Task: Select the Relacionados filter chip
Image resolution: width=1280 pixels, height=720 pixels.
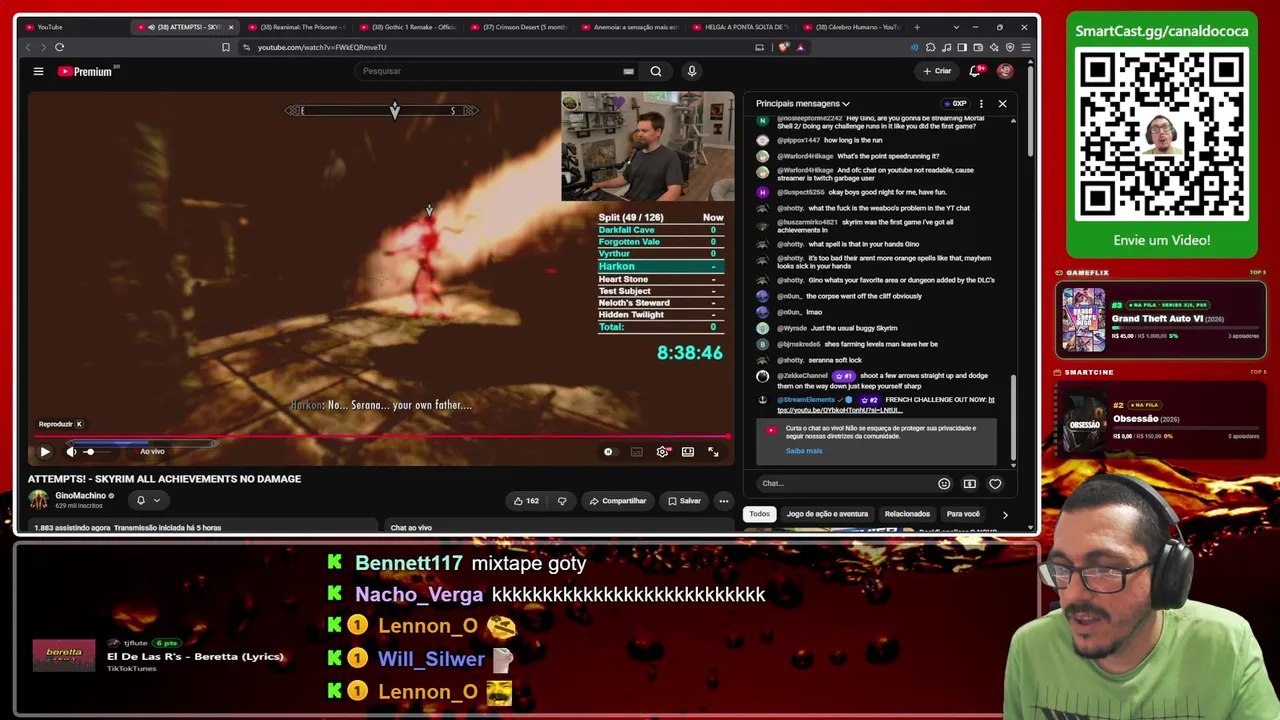Action: 907,514
